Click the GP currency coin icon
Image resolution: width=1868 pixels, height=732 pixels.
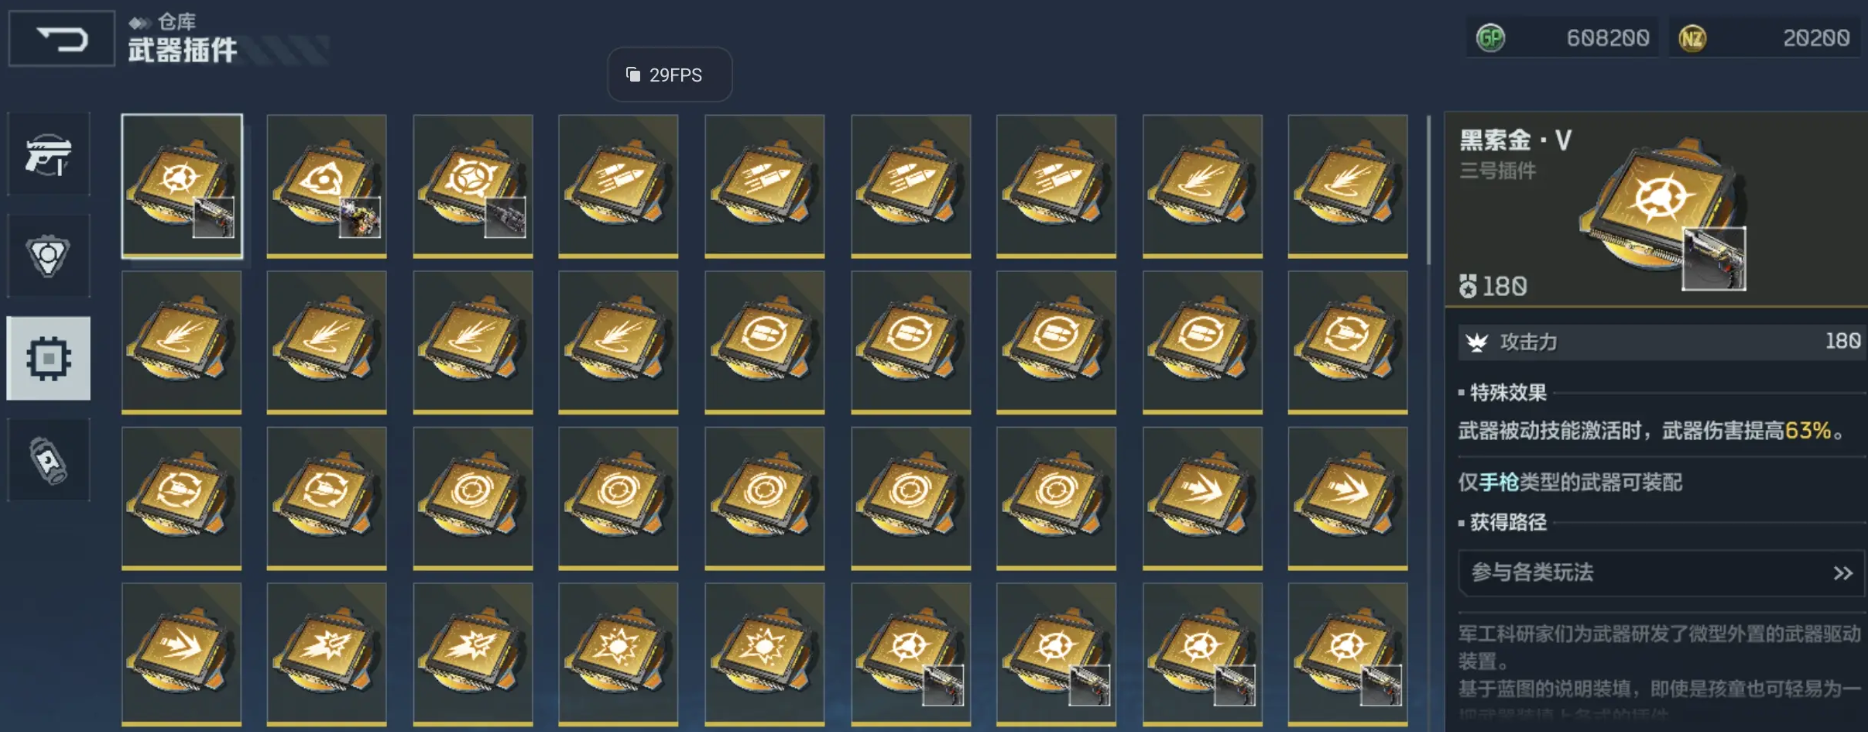pyautogui.click(x=1490, y=38)
